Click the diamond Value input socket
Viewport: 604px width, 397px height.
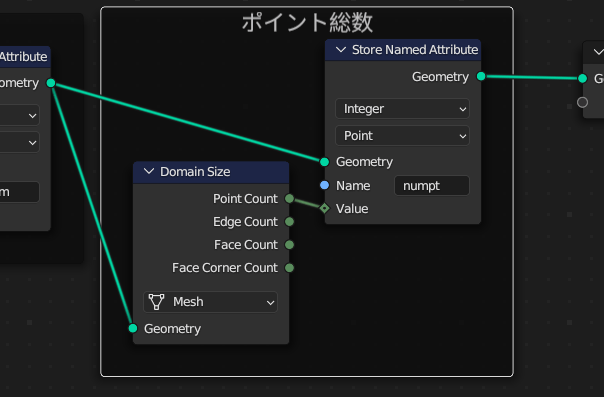point(325,209)
